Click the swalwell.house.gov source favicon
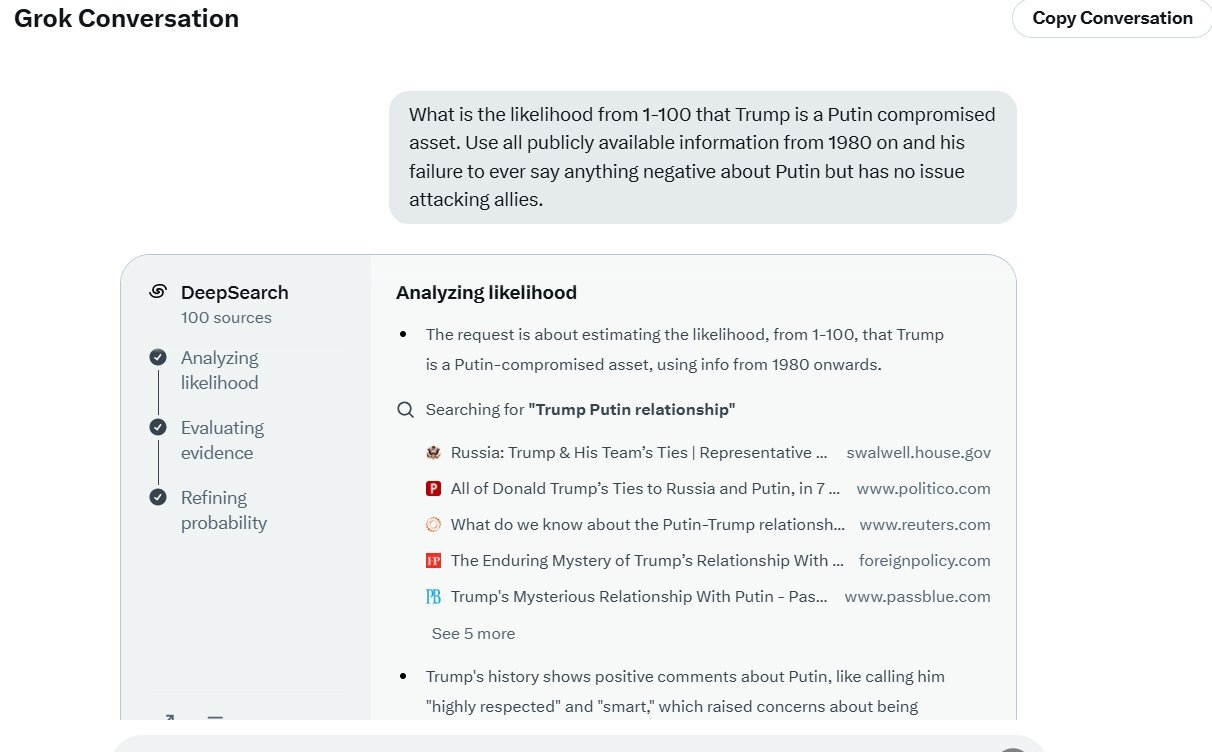Viewport: 1212px width, 752px height. 433,453
